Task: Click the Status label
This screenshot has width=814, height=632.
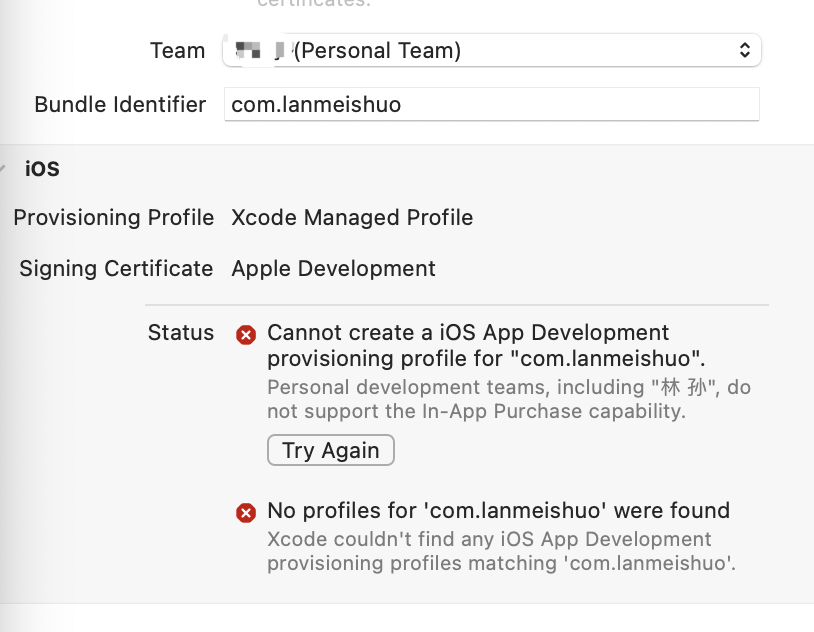Action: [181, 332]
